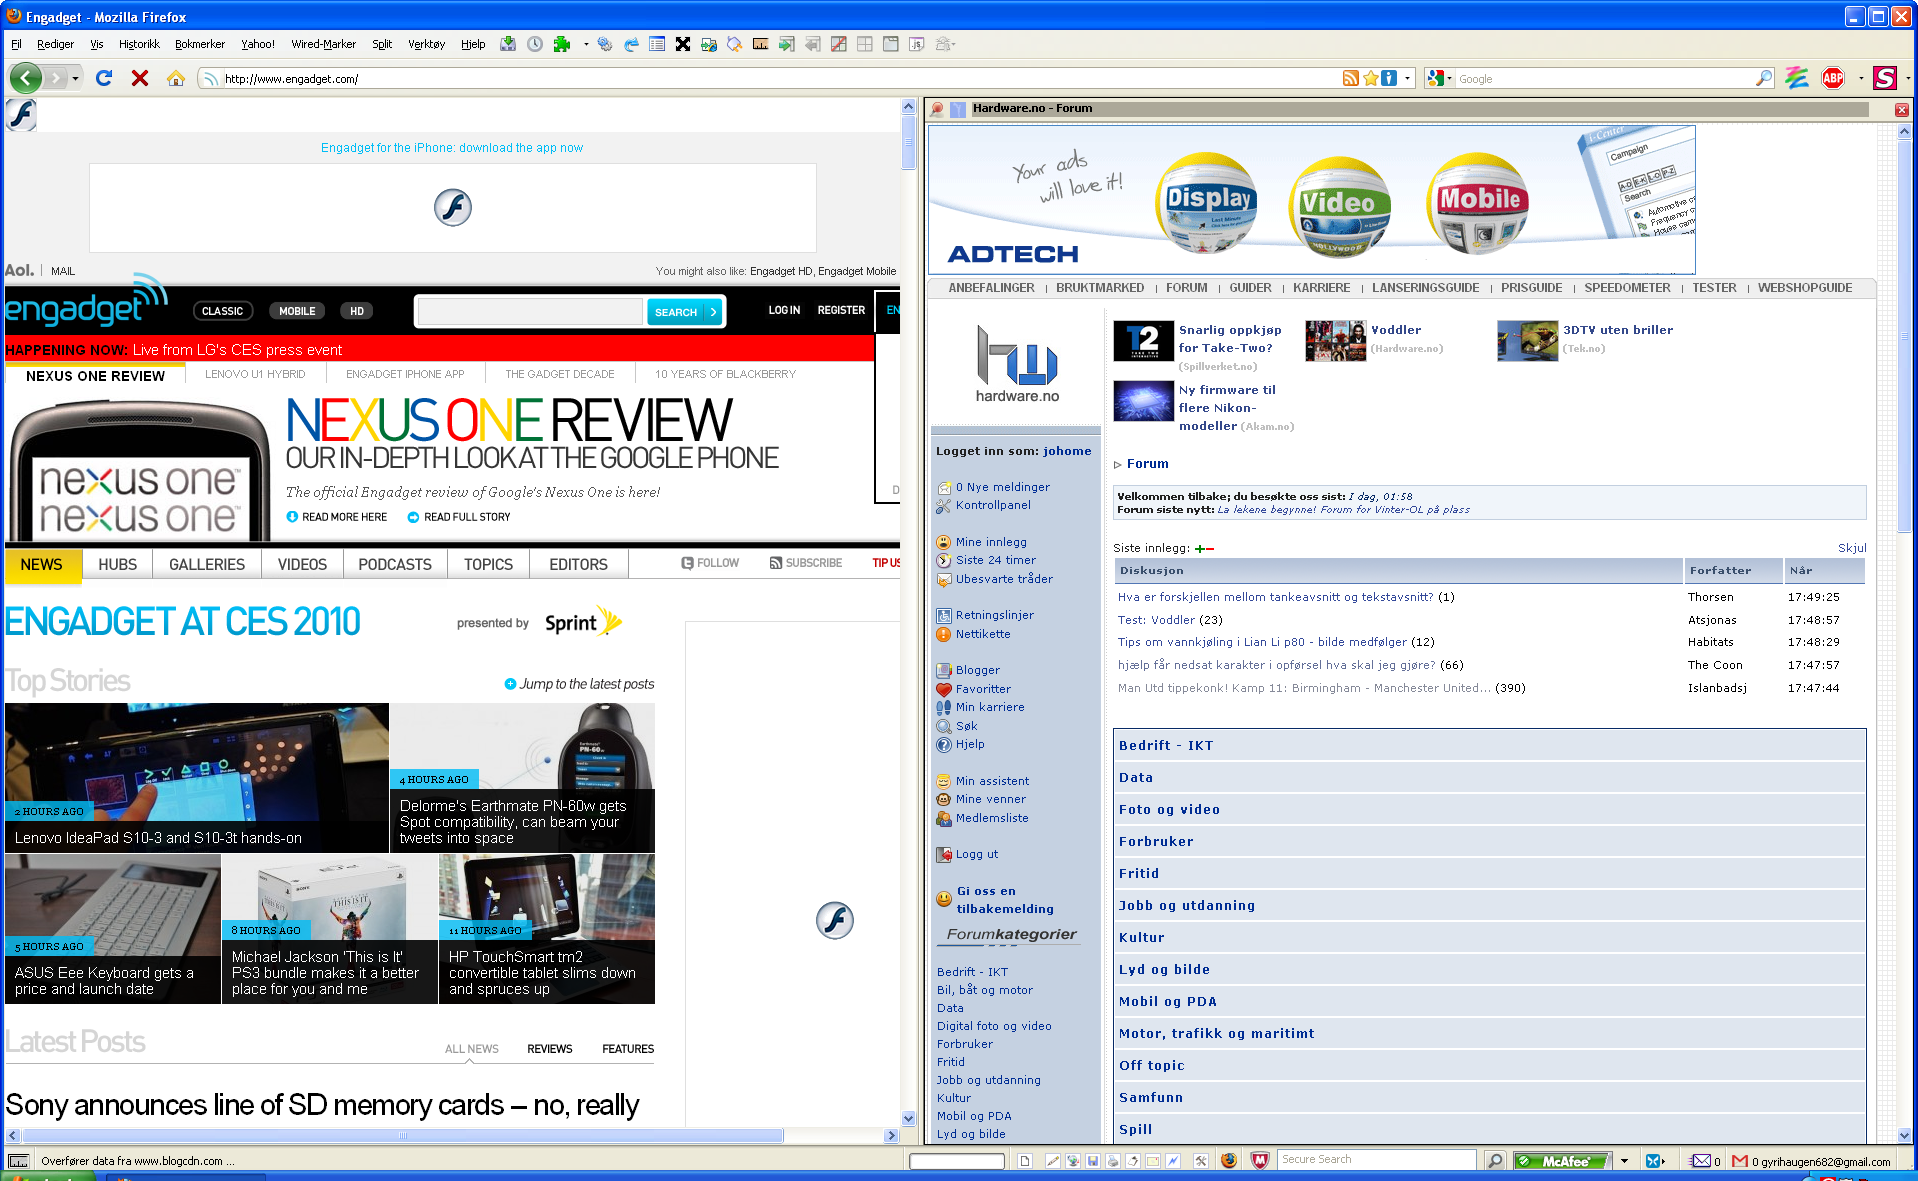Select the LENOVO U1 HYBRID feature tab
This screenshot has width=1918, height=1181.
pyautogui.click(x=255, y=374)
